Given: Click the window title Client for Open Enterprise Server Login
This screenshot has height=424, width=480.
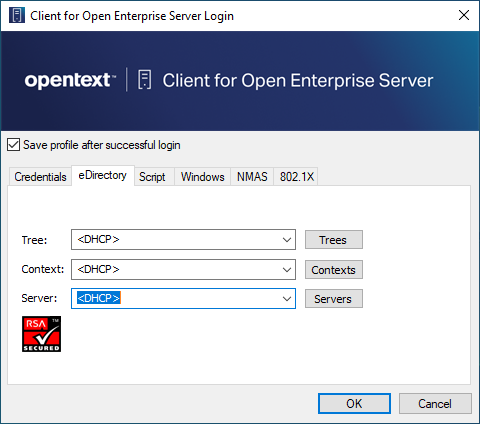Looking at the screenshot, I should click(132, 16).
